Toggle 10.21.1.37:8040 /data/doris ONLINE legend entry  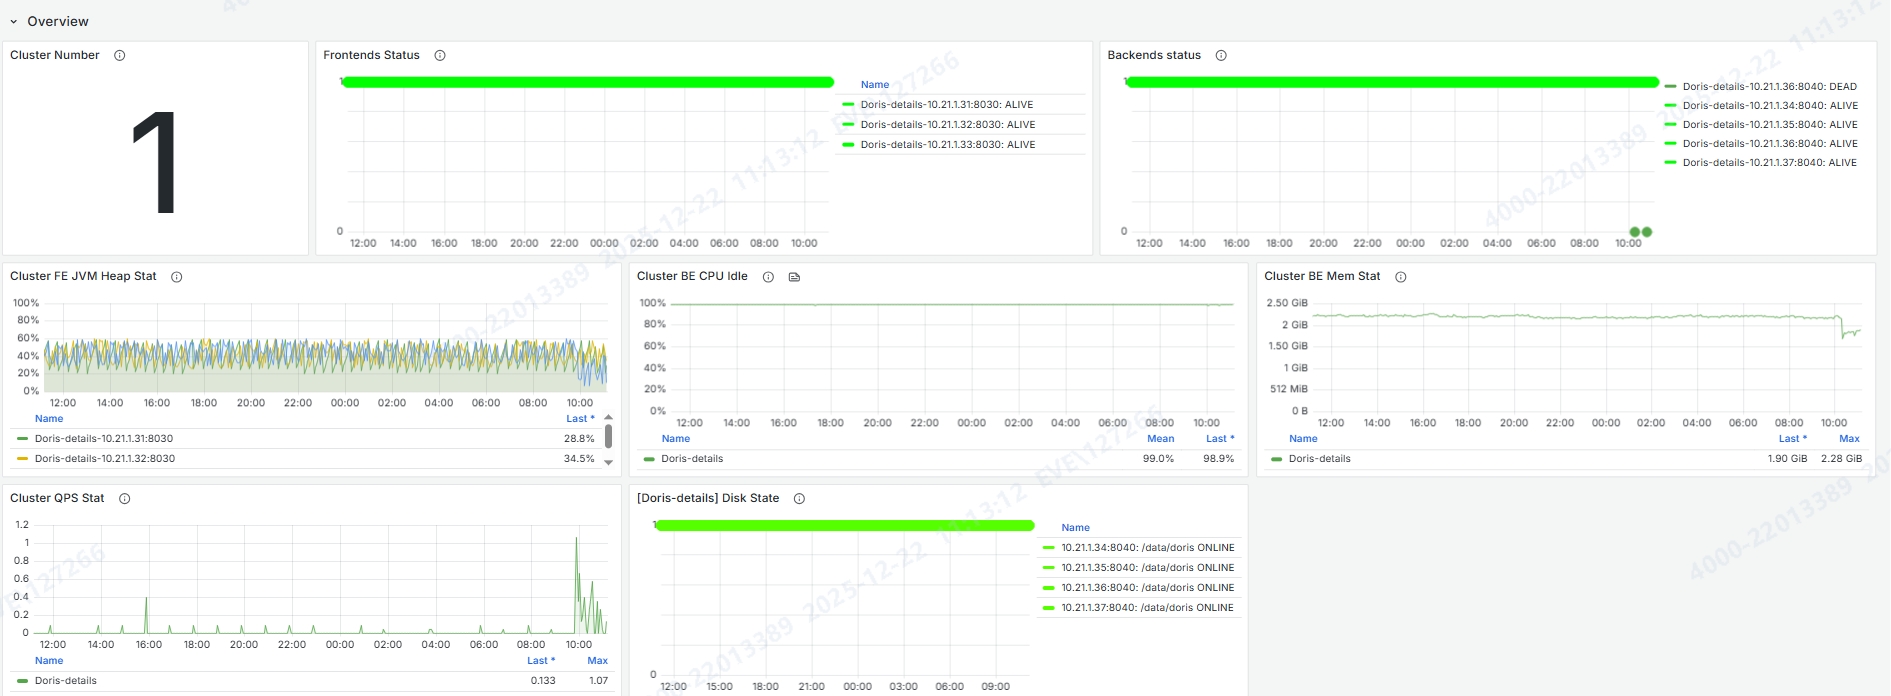(1147, 608)
